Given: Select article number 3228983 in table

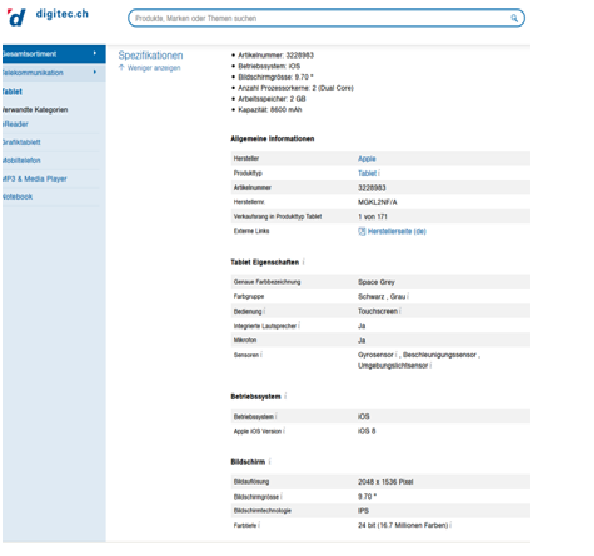Looking at the screenshot, I should (x=372, y=187).
